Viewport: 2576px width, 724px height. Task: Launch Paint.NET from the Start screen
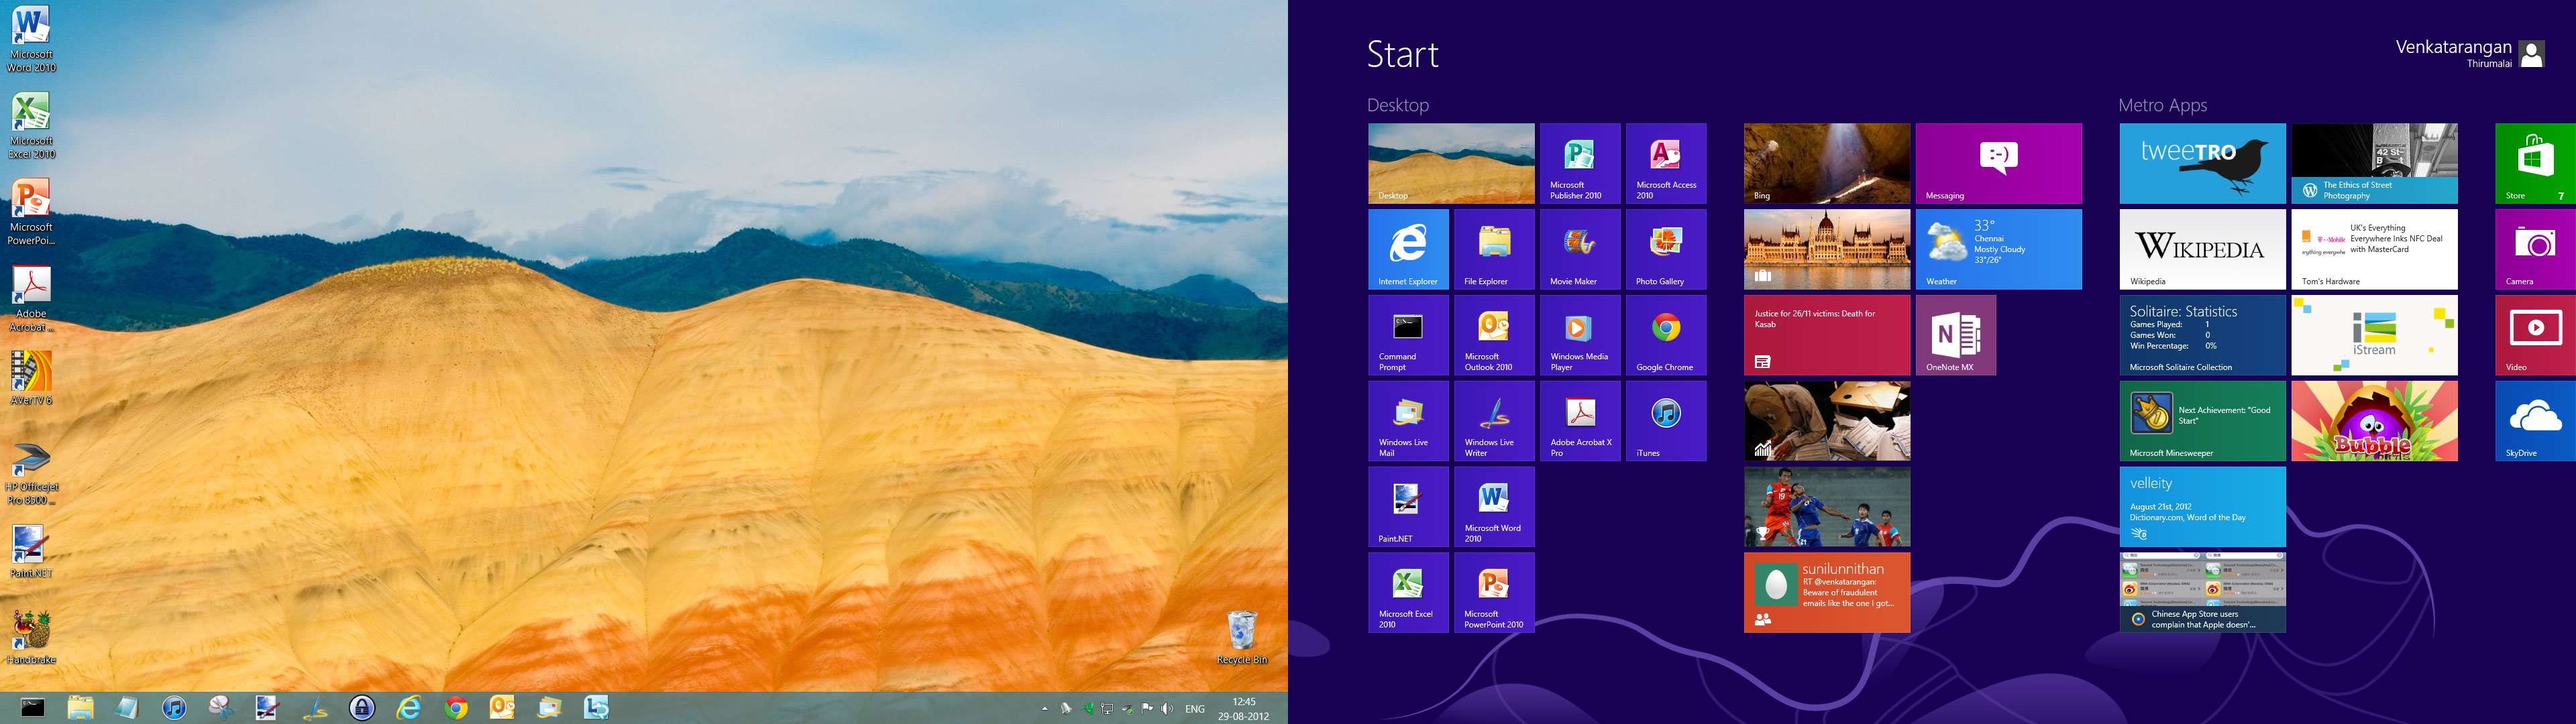[x=1408, y=507]
